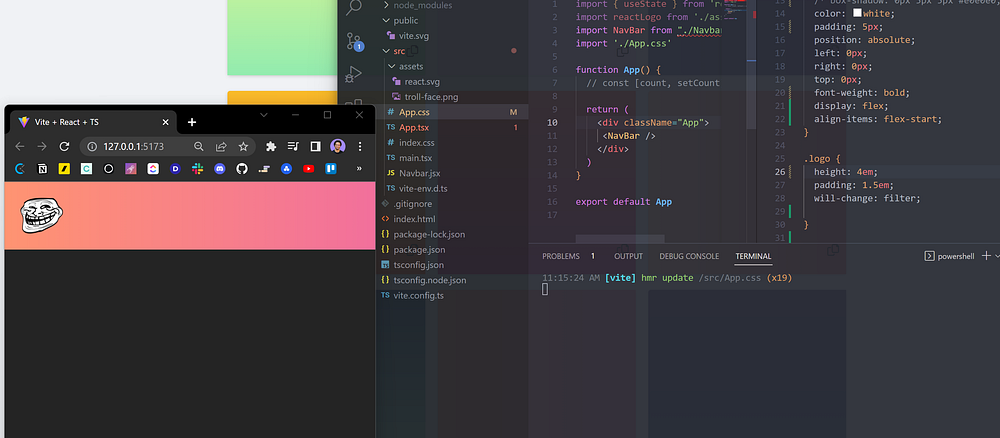Viewport: 1000px width, 438px height.
Task: Toggle Chrome side panel
Action: (315, 147)
